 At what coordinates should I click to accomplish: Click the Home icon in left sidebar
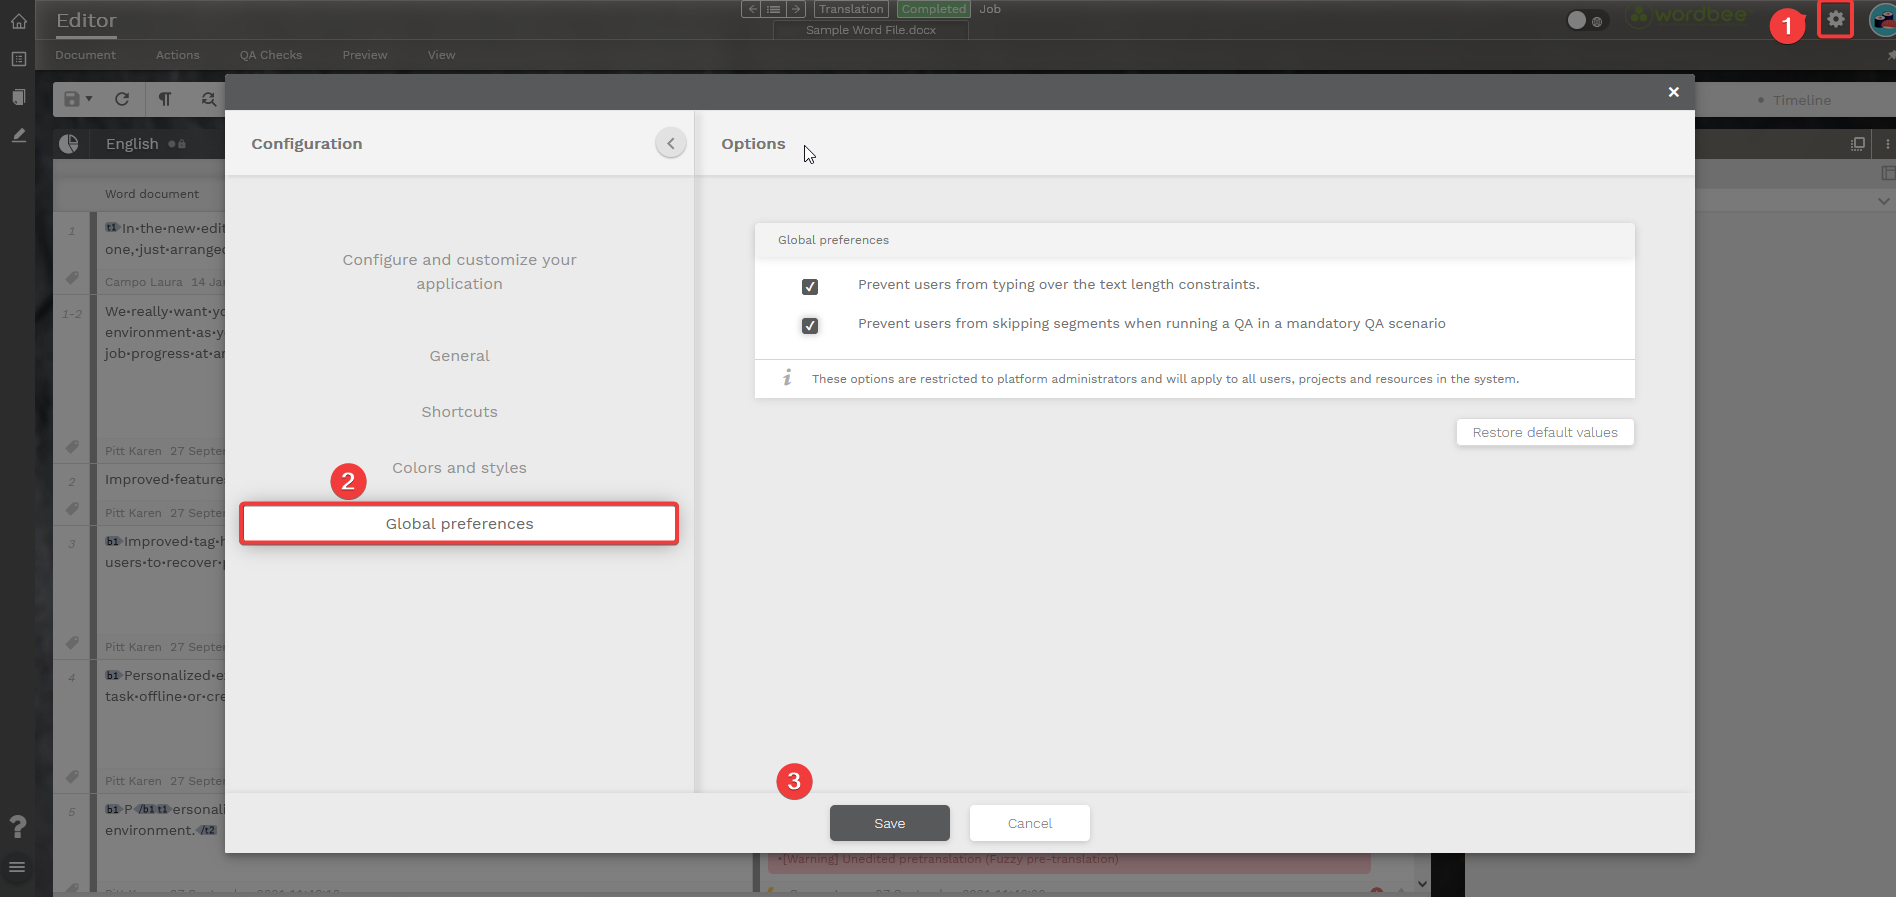18,21
